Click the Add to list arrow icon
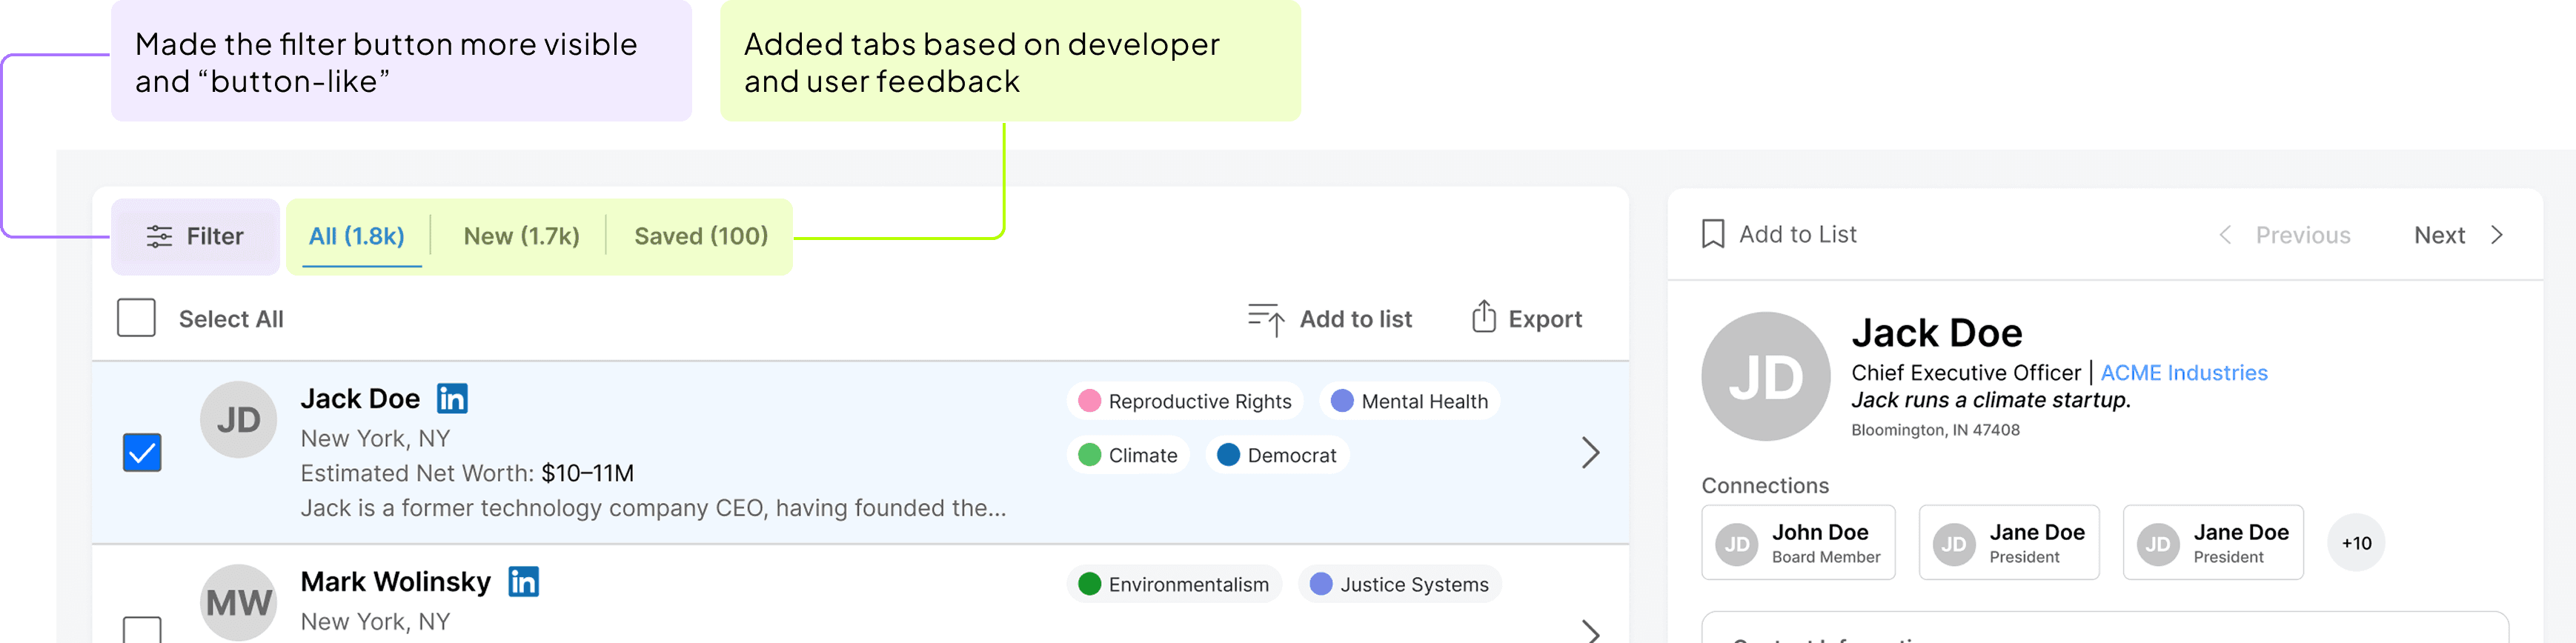The width and height of the screenshot is (2576, 643). (x=1266, y=319)
